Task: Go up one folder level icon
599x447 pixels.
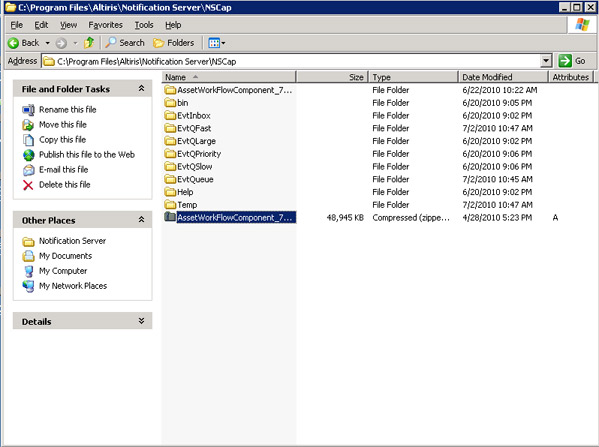Action: (89, 43)
